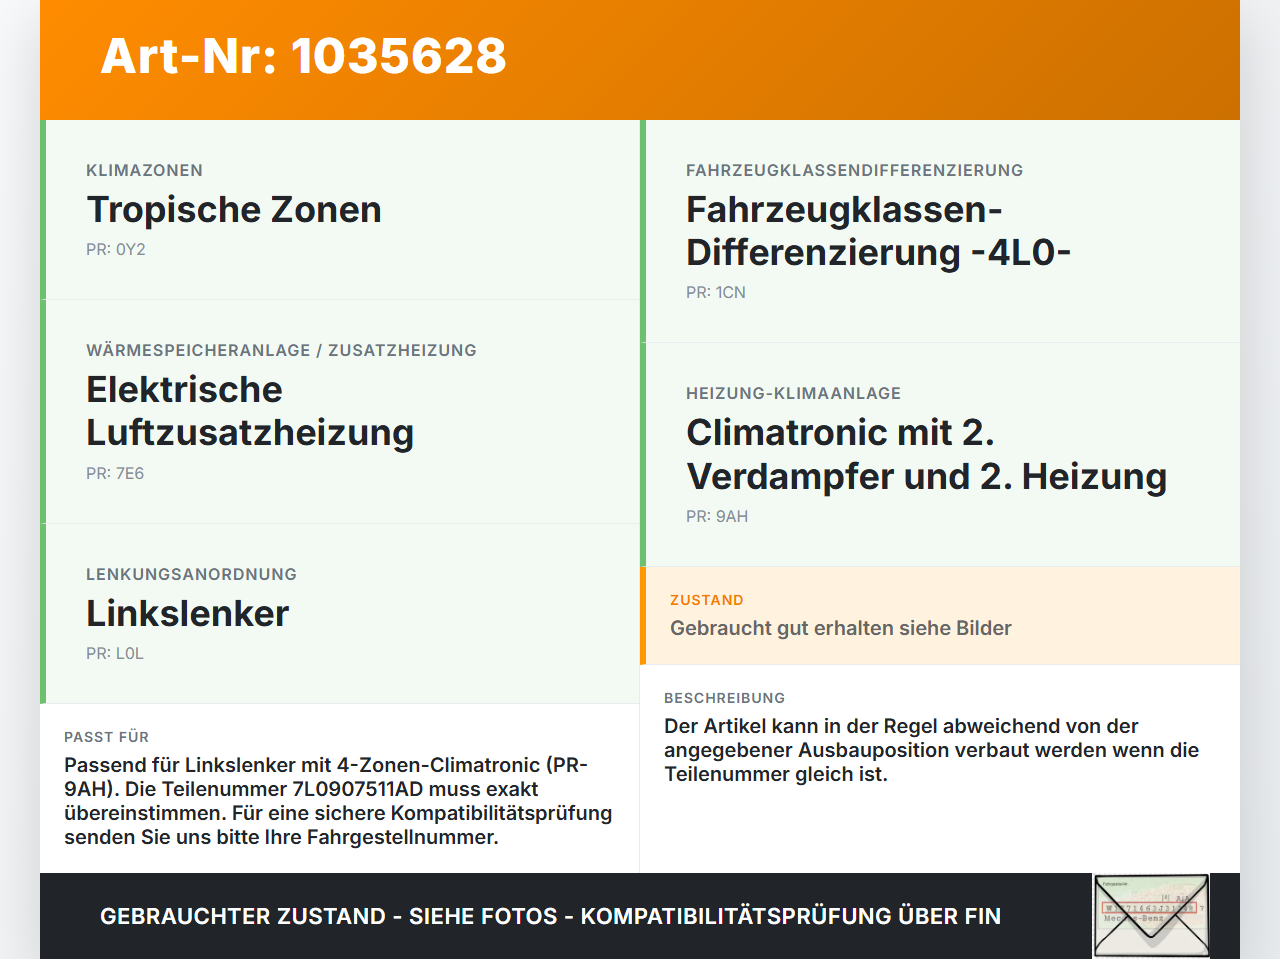The image size is (1280, 959).
Task: Click the footer Kompatibilitätsprüfung über FIN banner
Action: pos(550,916)
